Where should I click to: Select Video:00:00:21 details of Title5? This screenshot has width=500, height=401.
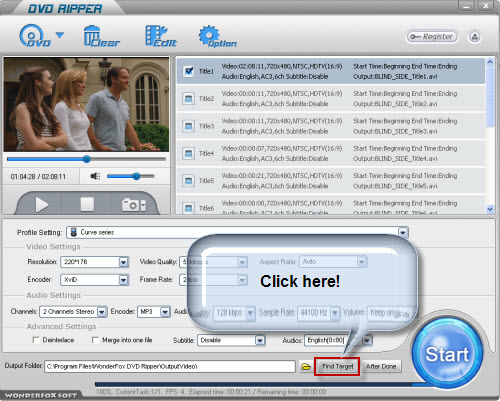[x=282, y=176]
